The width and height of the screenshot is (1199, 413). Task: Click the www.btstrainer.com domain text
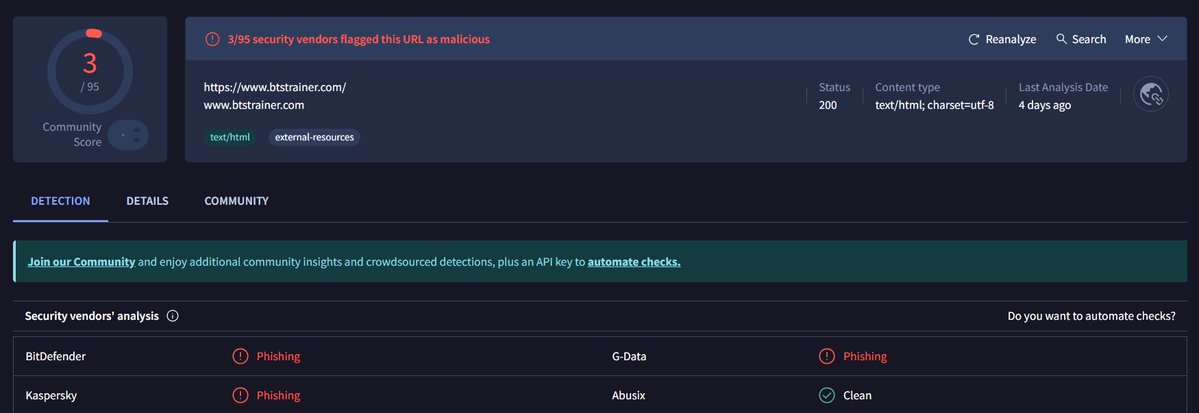254,106
